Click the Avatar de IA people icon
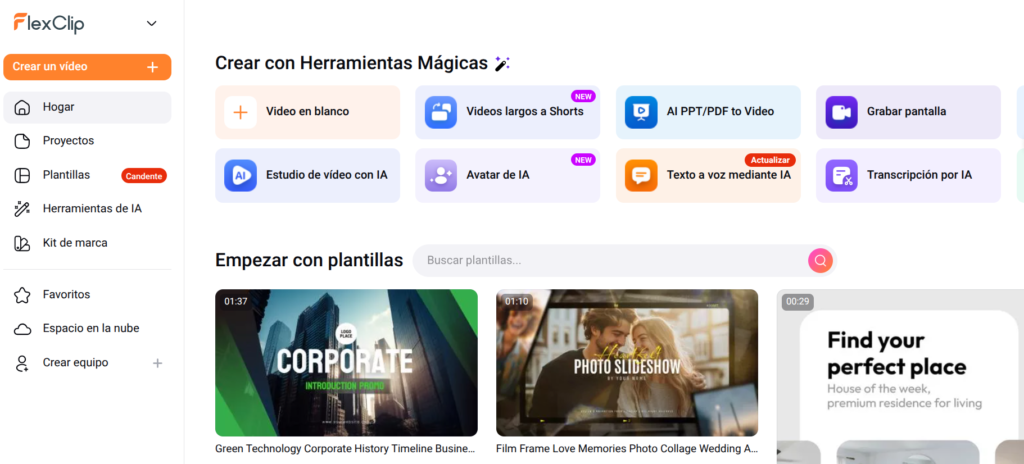1024x464 pixels. [441, 176]
